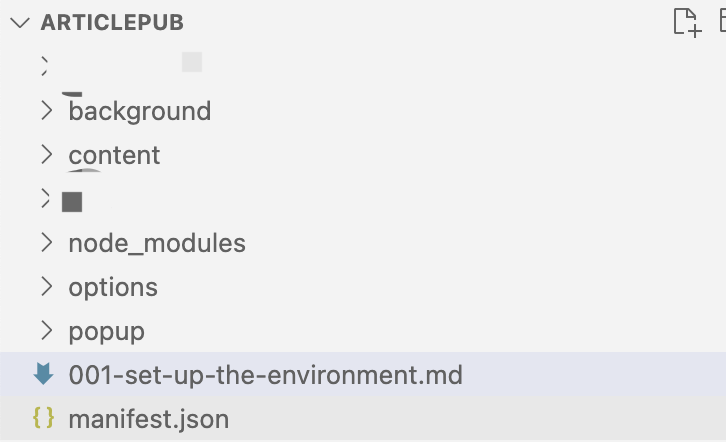Click the markdown file arrow icon

[44, 374]
